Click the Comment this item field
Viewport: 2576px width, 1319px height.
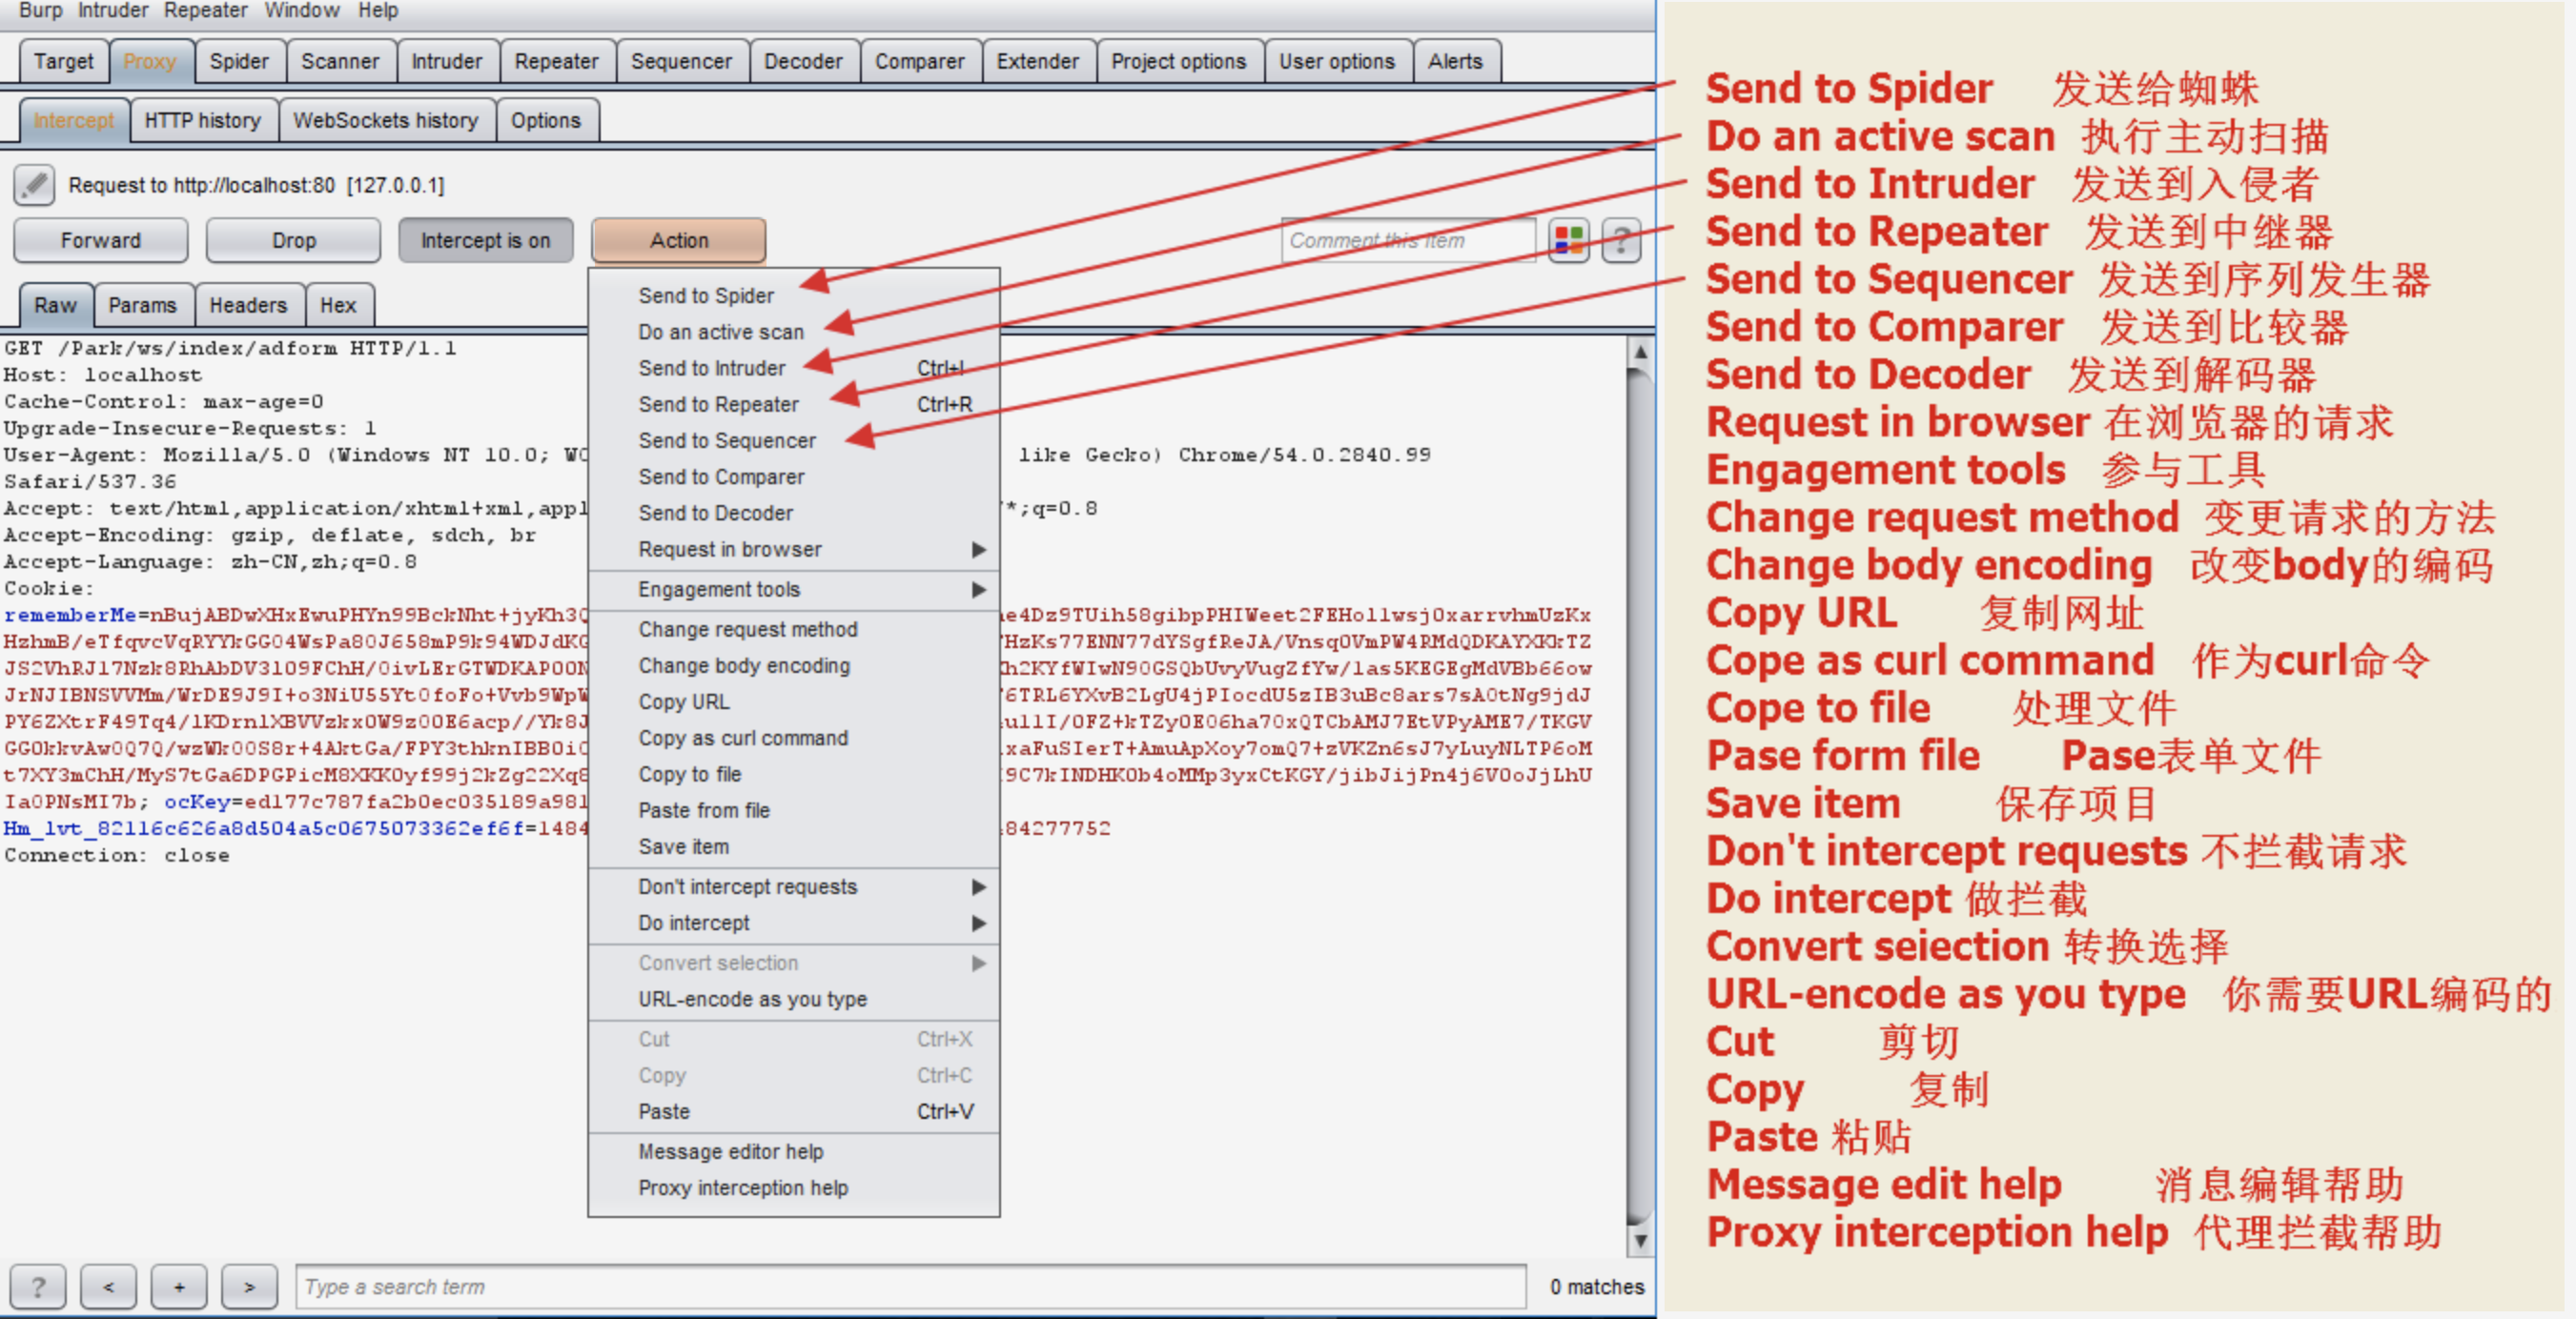[1408, 241]
